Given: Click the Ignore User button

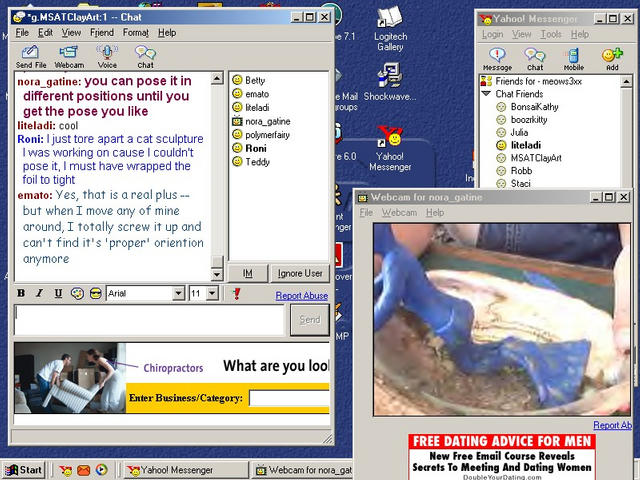Looking at the screenshot, I should pyautogui.click(x=300, y=273).
